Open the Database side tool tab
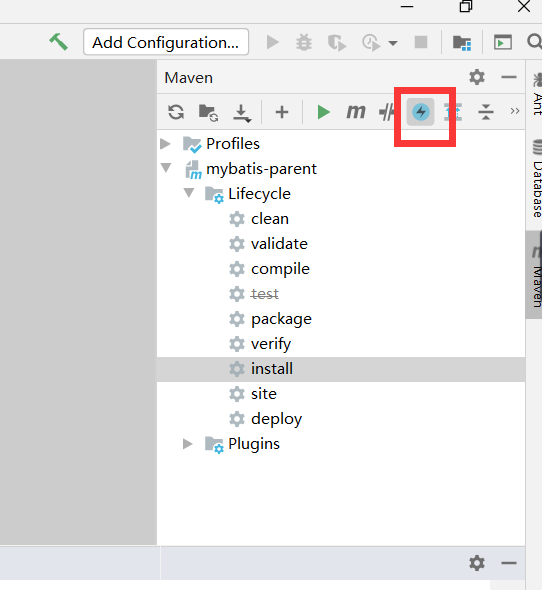The image size is (542, 590). point(537,179)
